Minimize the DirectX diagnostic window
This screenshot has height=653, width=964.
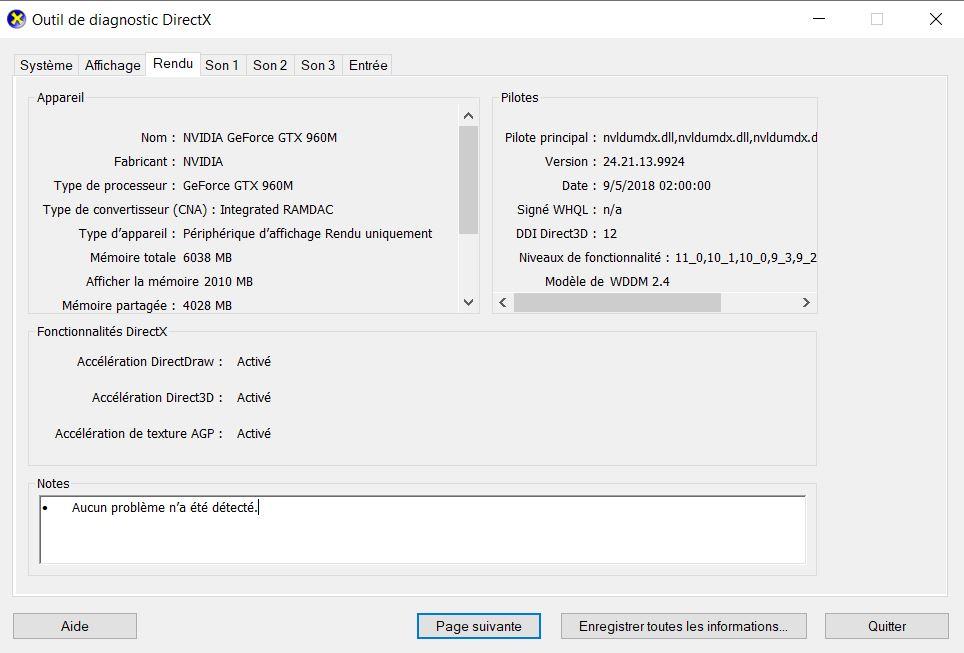[819, 19]
